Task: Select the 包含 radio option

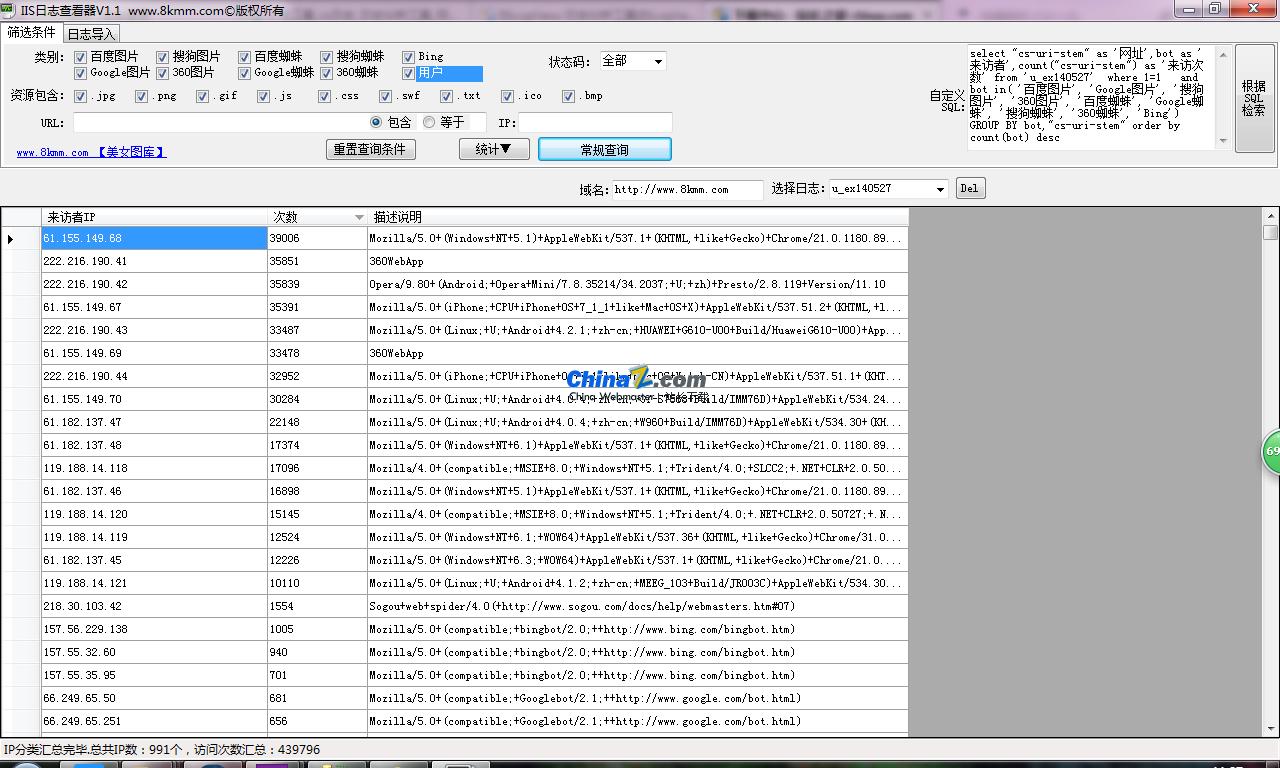Action: pyautogui.click(x=376, y=122)
